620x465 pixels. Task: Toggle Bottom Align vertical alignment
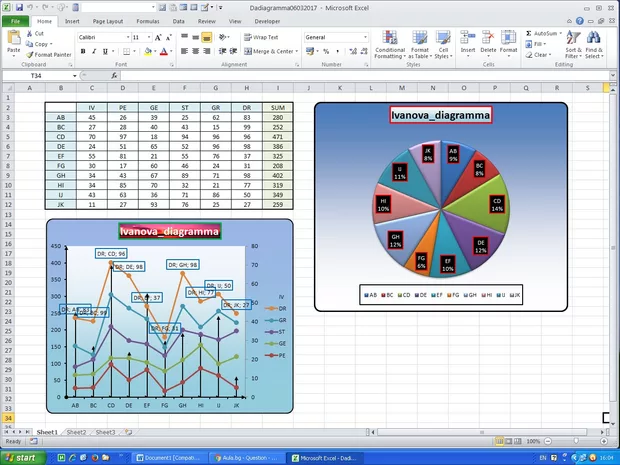(206, 38)
